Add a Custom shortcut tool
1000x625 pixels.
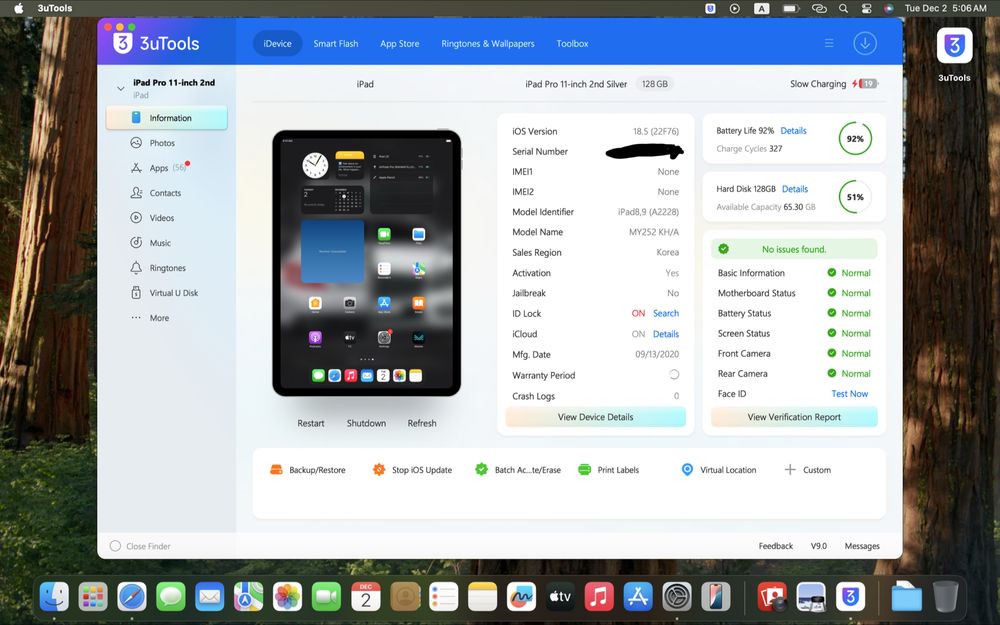[x=807, y=470]
